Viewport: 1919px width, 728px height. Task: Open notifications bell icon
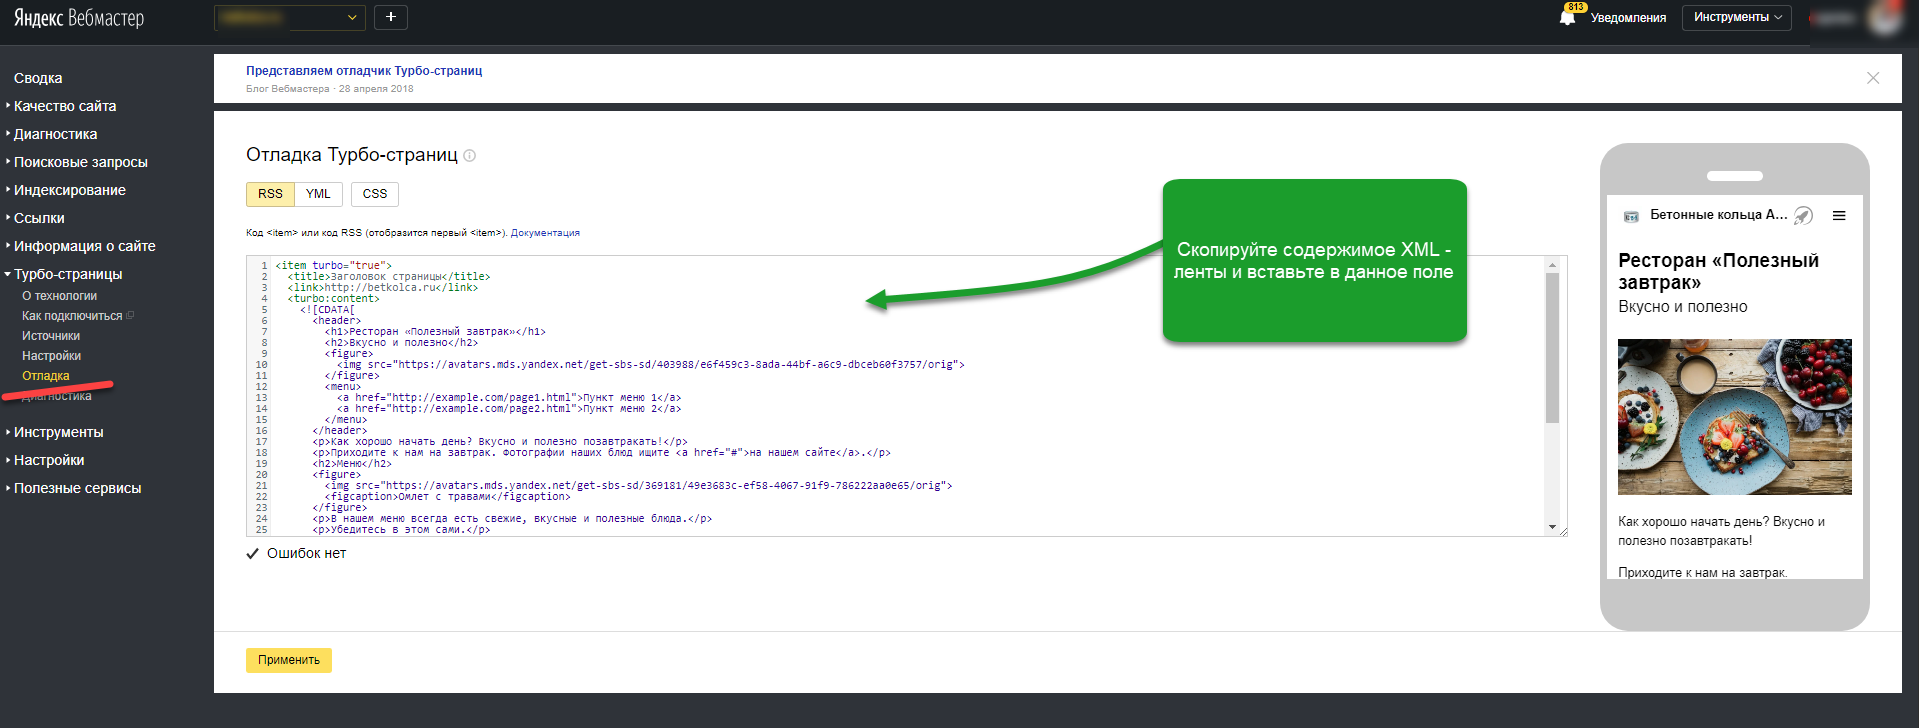point(1567,17)
